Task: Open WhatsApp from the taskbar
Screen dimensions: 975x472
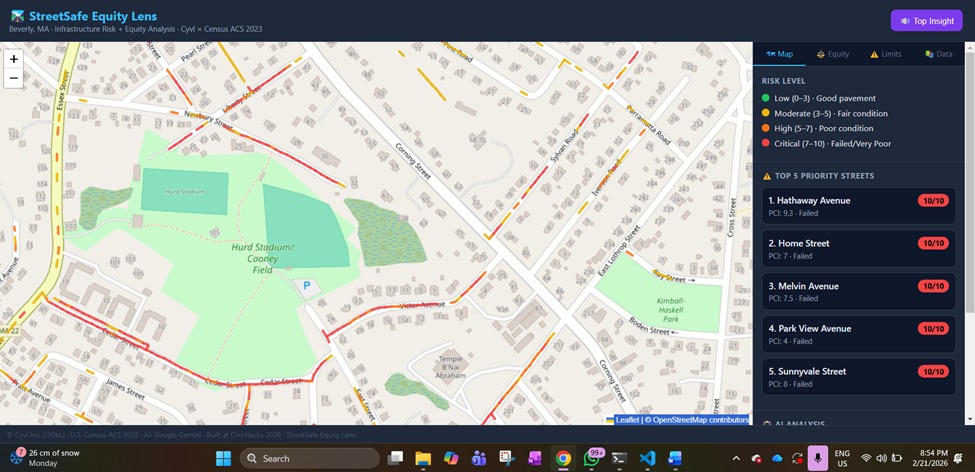Action: [x=591, y=458]
